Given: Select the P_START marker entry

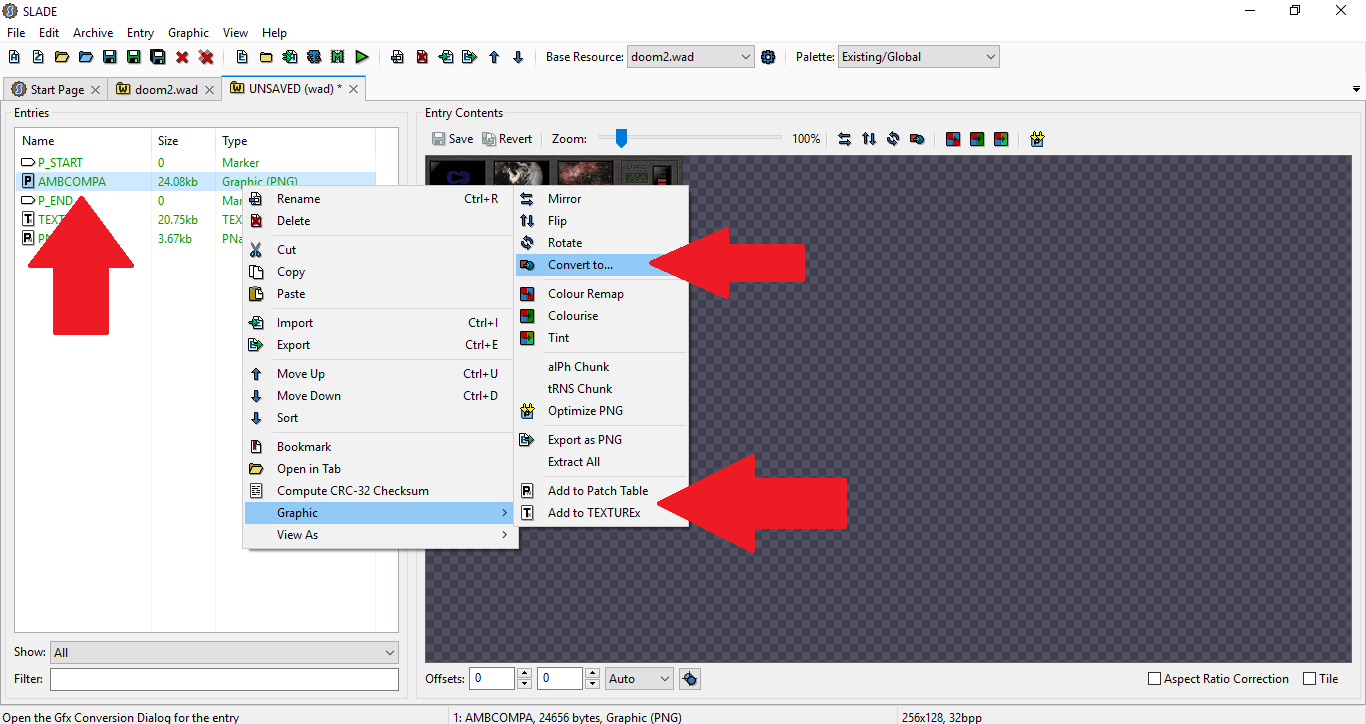Looking at the screenshot, I should point(196,162).
